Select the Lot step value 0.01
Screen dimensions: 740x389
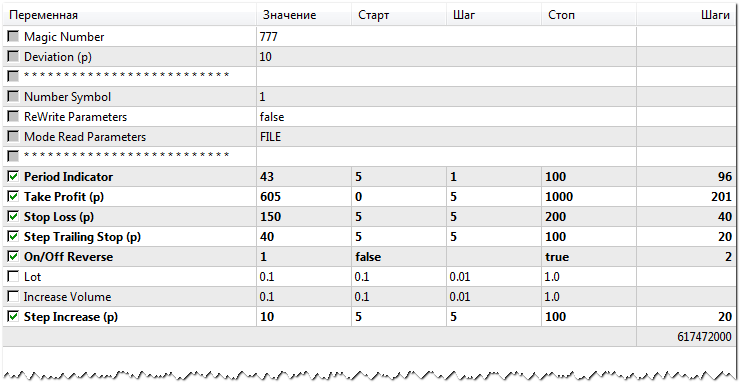[x=460, y=277]
